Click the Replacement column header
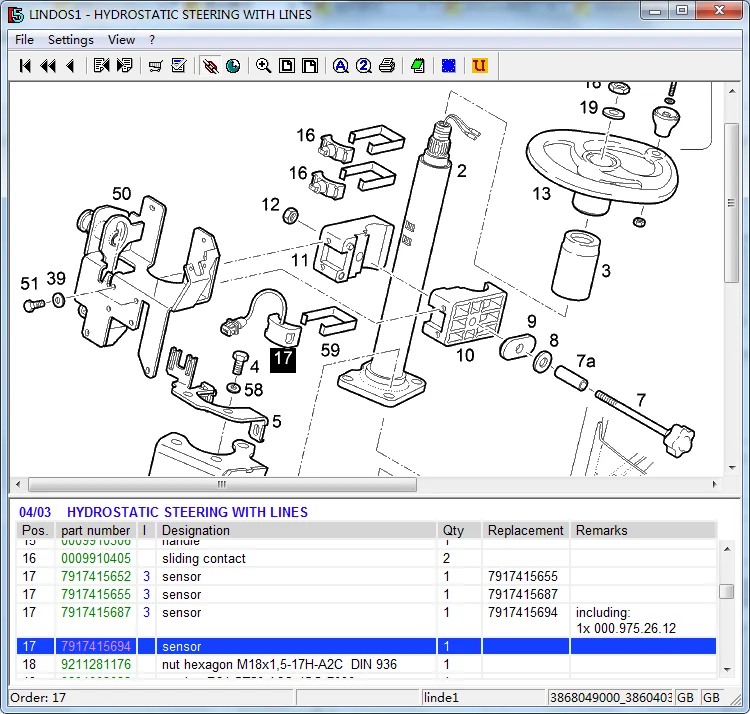The height and width of the screenshot is (714, 750). 525,530
